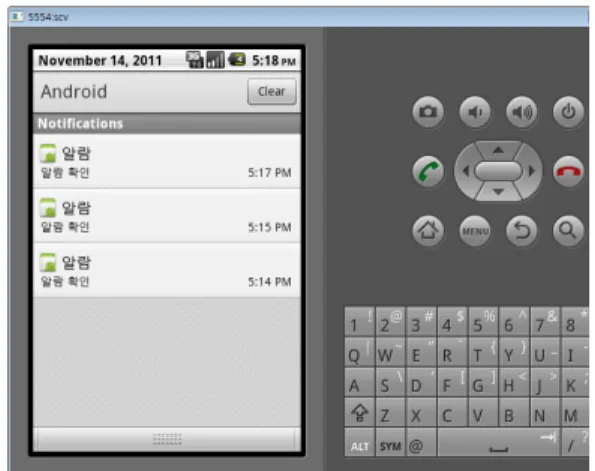This screenshot has height=471, width=595.
Task: Click the W keyboard key
Action: (390, 352)
